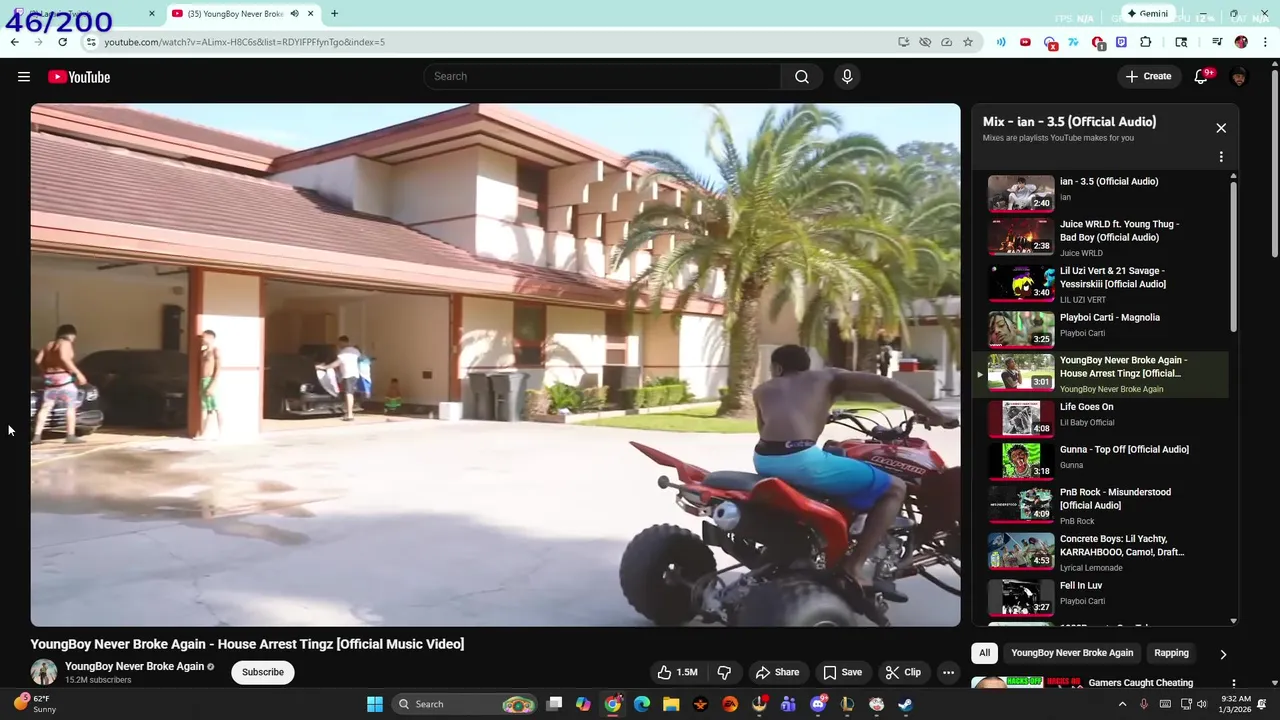This screenshot has width=1280, height=720.
Task: Create a clip with the Clip button
Action: point(903,672)
